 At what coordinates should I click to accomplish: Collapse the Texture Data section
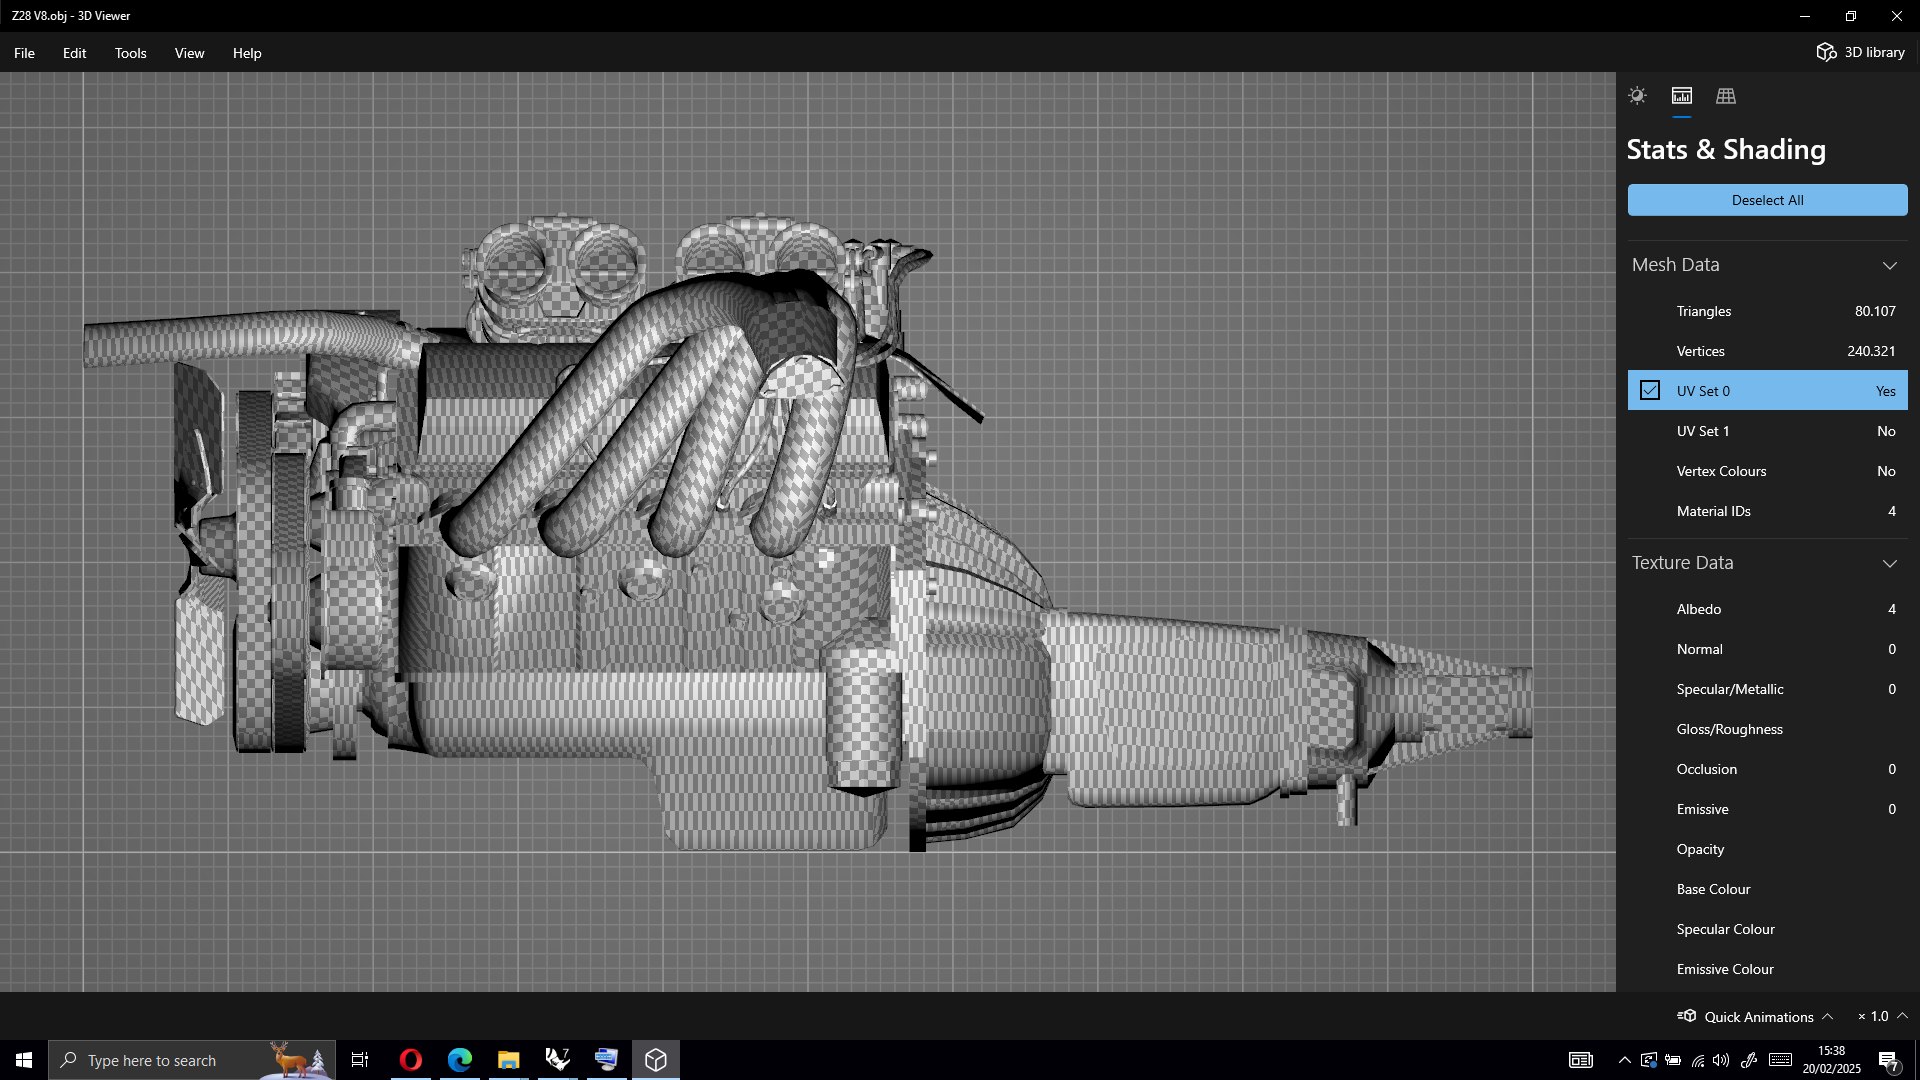coord(1889,563)
